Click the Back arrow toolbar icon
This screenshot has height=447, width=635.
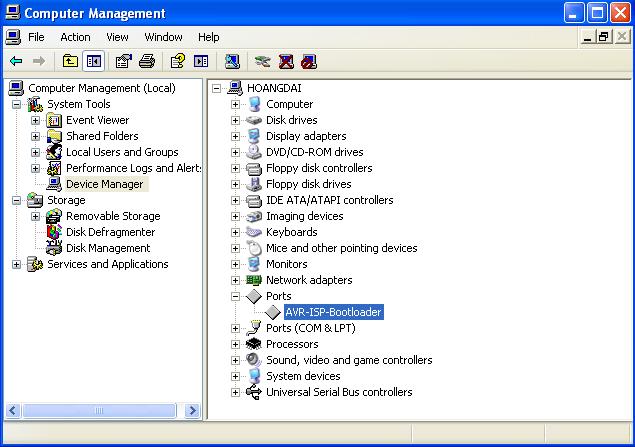point(16,61)
